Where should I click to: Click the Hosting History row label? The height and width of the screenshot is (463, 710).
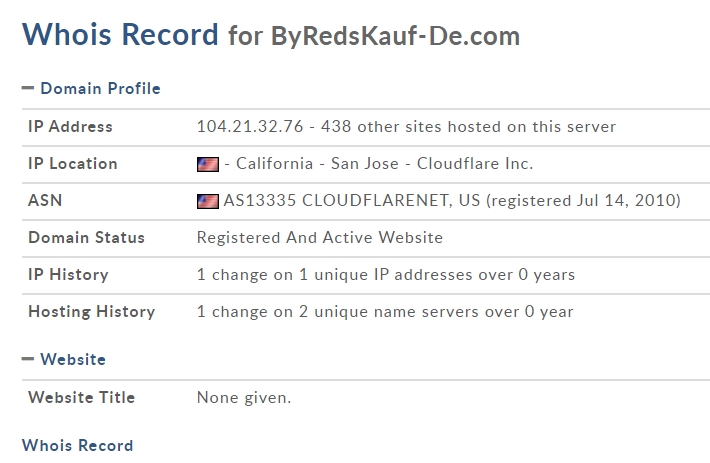click(x=91, y=312)
